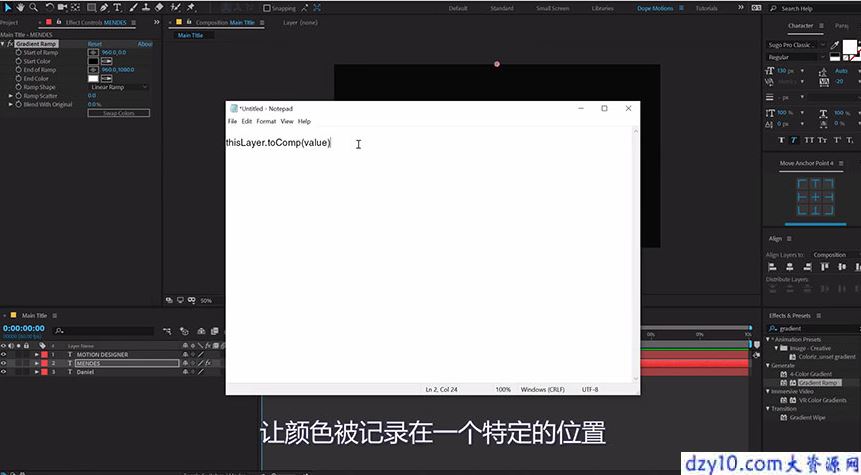Image resolution: width=861 pixels, height=475 pixels.
Task: Select the Zoom magnifier tool
Action: [x=34, y=8]
